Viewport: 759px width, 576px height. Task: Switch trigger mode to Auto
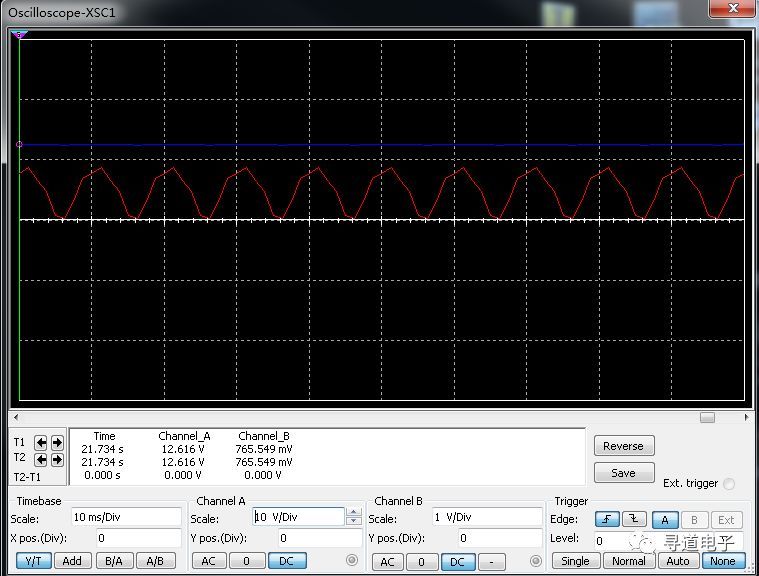[678, 561]
